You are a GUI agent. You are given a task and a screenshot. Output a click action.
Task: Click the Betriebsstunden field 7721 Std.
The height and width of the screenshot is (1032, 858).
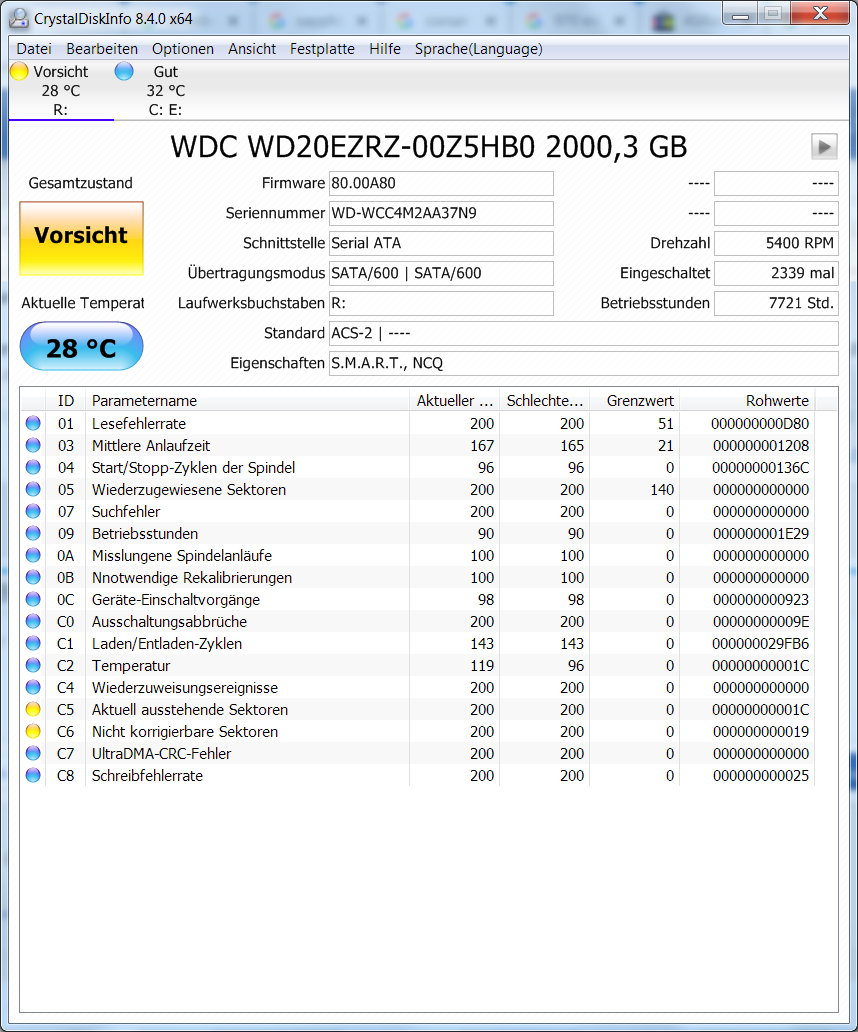[x=776, y=303]
